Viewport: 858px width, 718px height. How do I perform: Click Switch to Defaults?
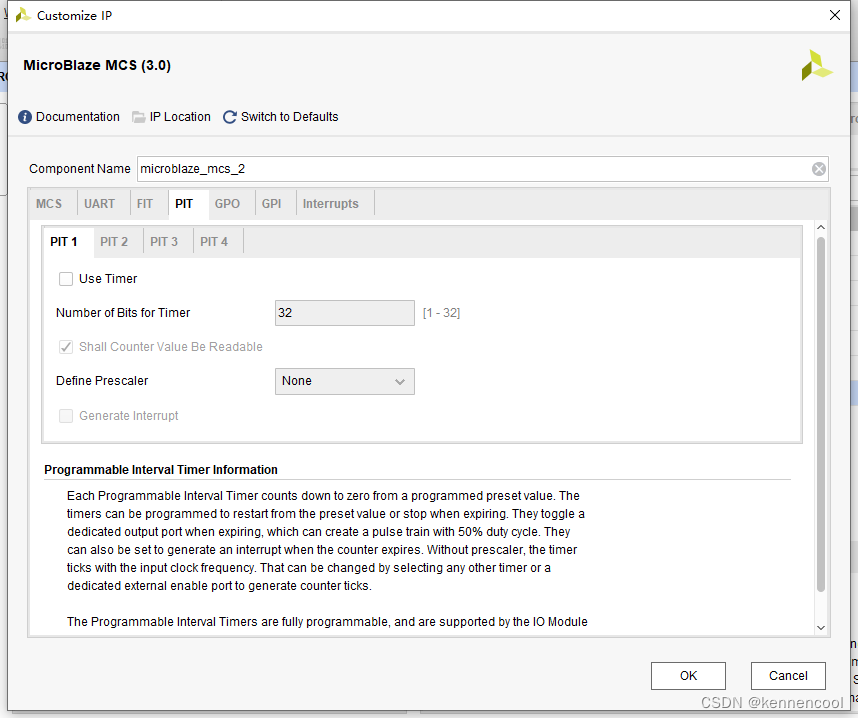coord(289,117)
